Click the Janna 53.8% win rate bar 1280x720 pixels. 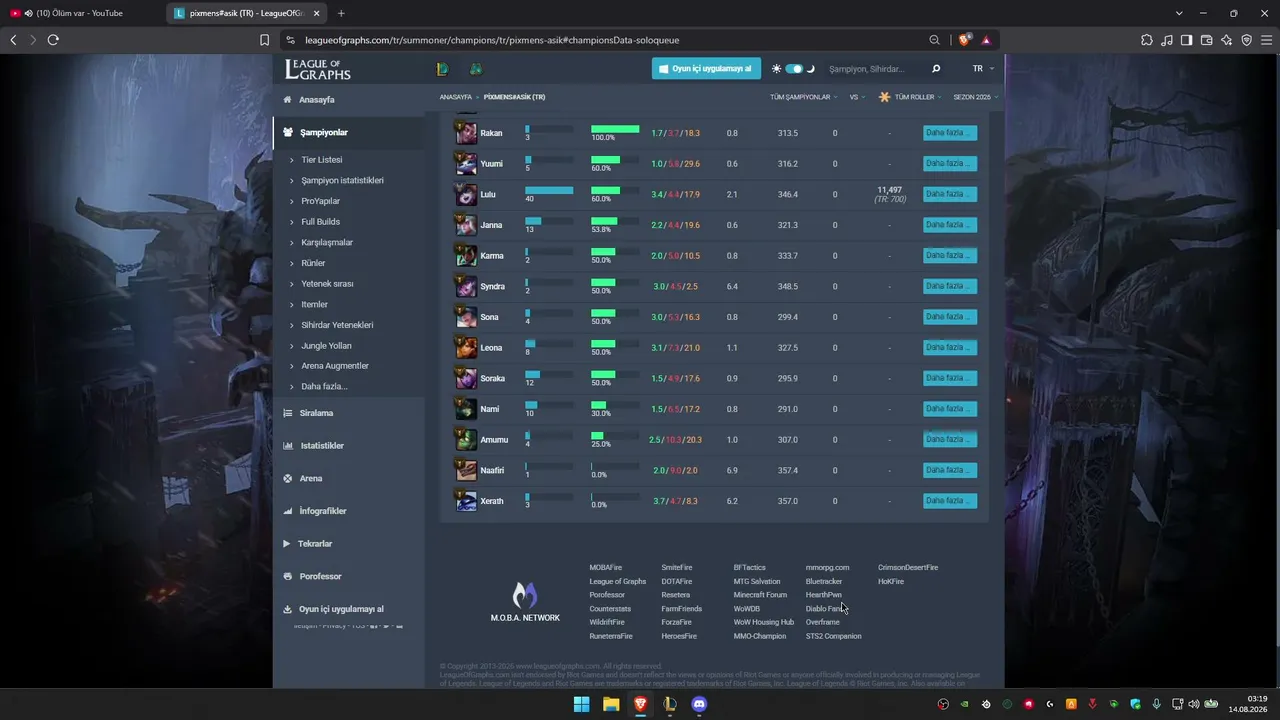(604, 221)
